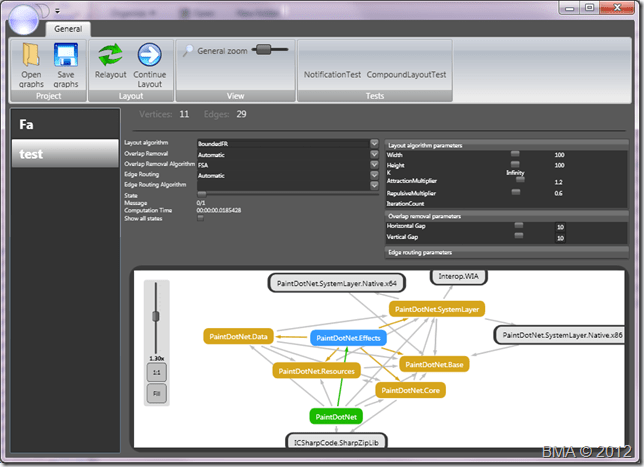Minimize the application window
The height and width of the screenshot is (467, 644).
570,7
